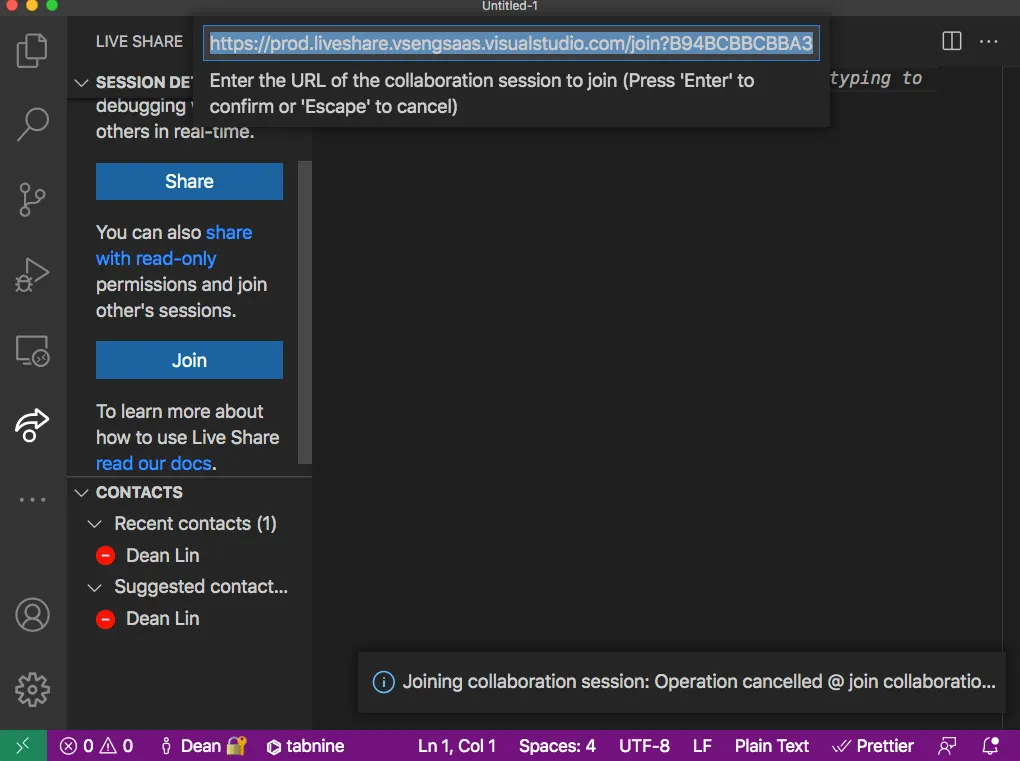Change file encoding via UTF-8

[x=644, y=746]
